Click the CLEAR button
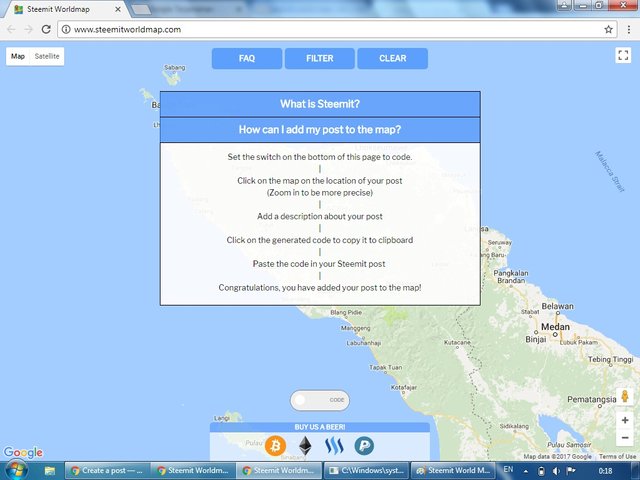The width and height of the screenshot is (640, 480). coord(393,58)
